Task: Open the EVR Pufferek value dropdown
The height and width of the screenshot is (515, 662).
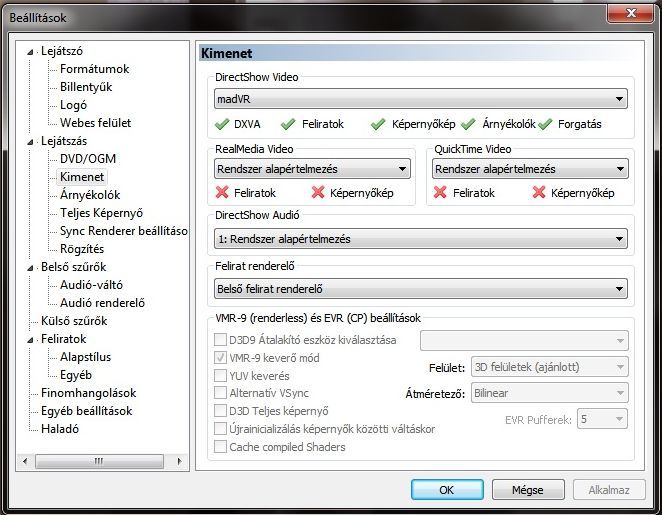Action: click(x=602, y=419)
